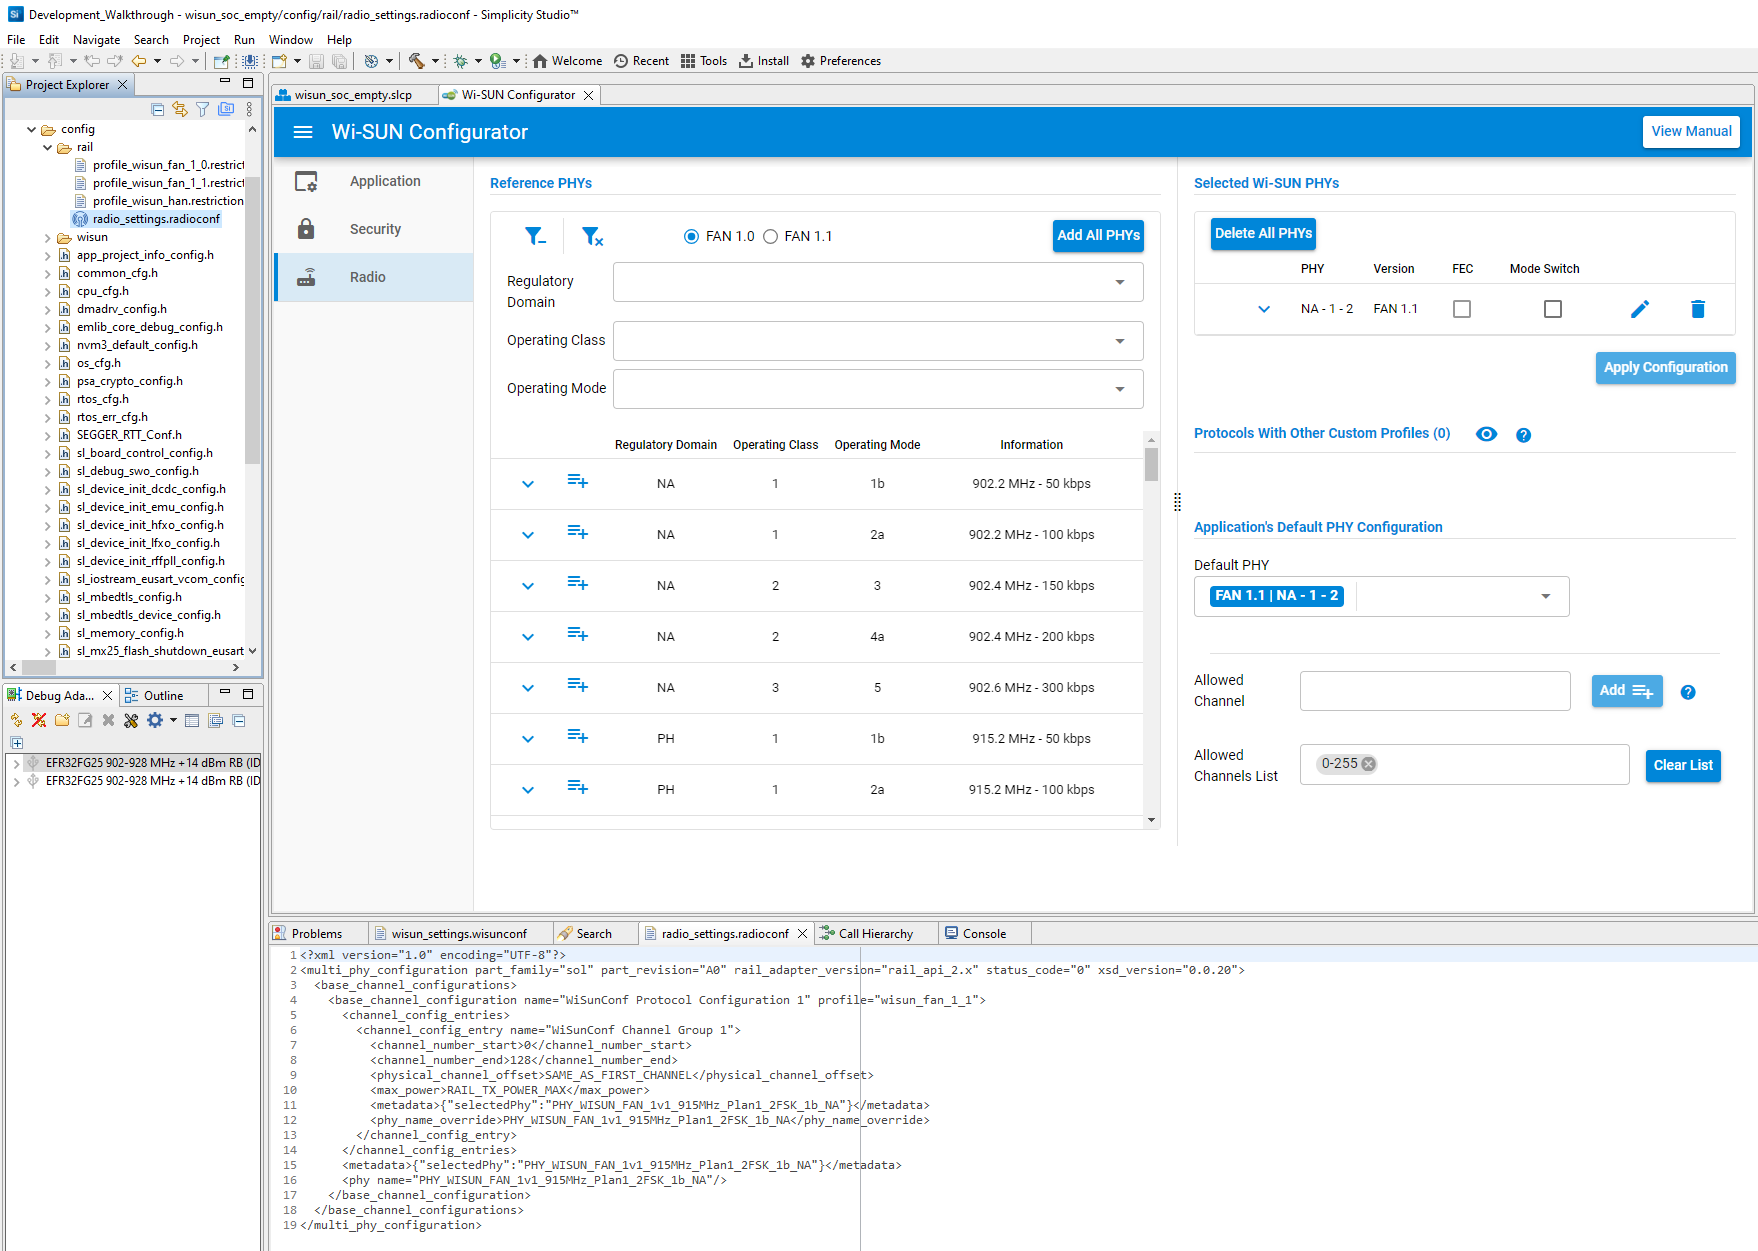This screenshot has width=1758, height=1251.
Task: Click help icon next to Allowed Channel
Action: pos(1687,692)
